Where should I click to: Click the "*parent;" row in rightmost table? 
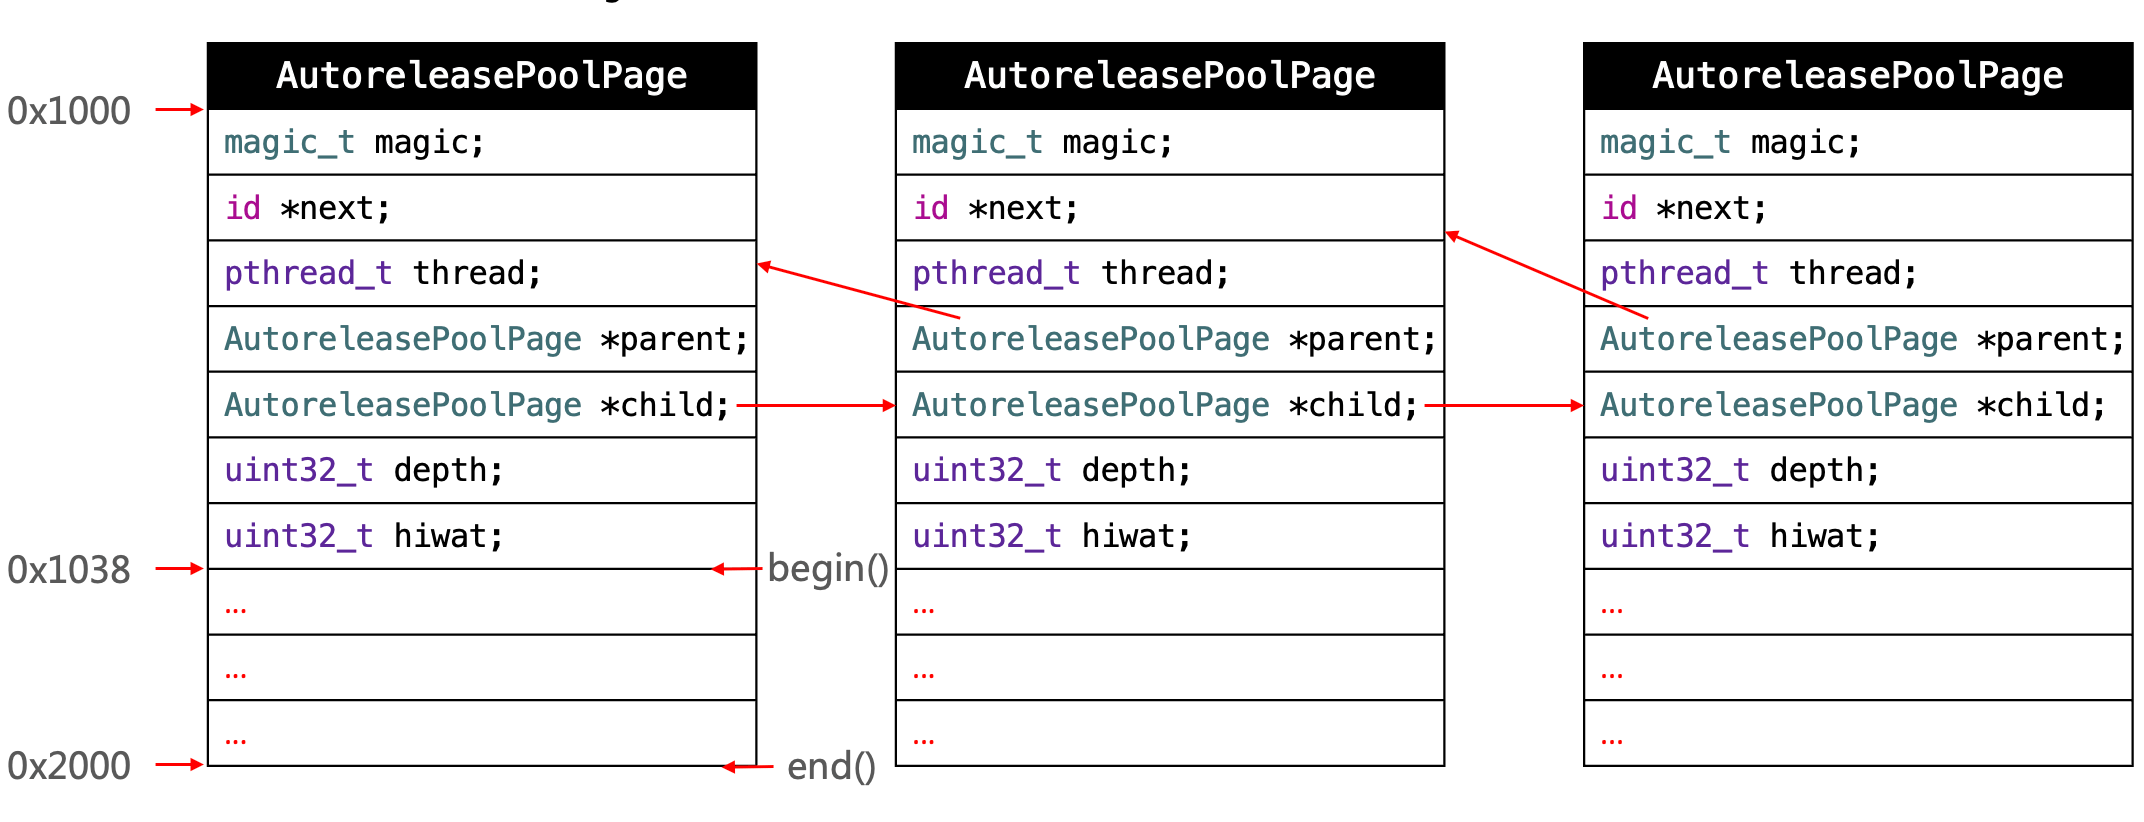tap(1857, 339)
